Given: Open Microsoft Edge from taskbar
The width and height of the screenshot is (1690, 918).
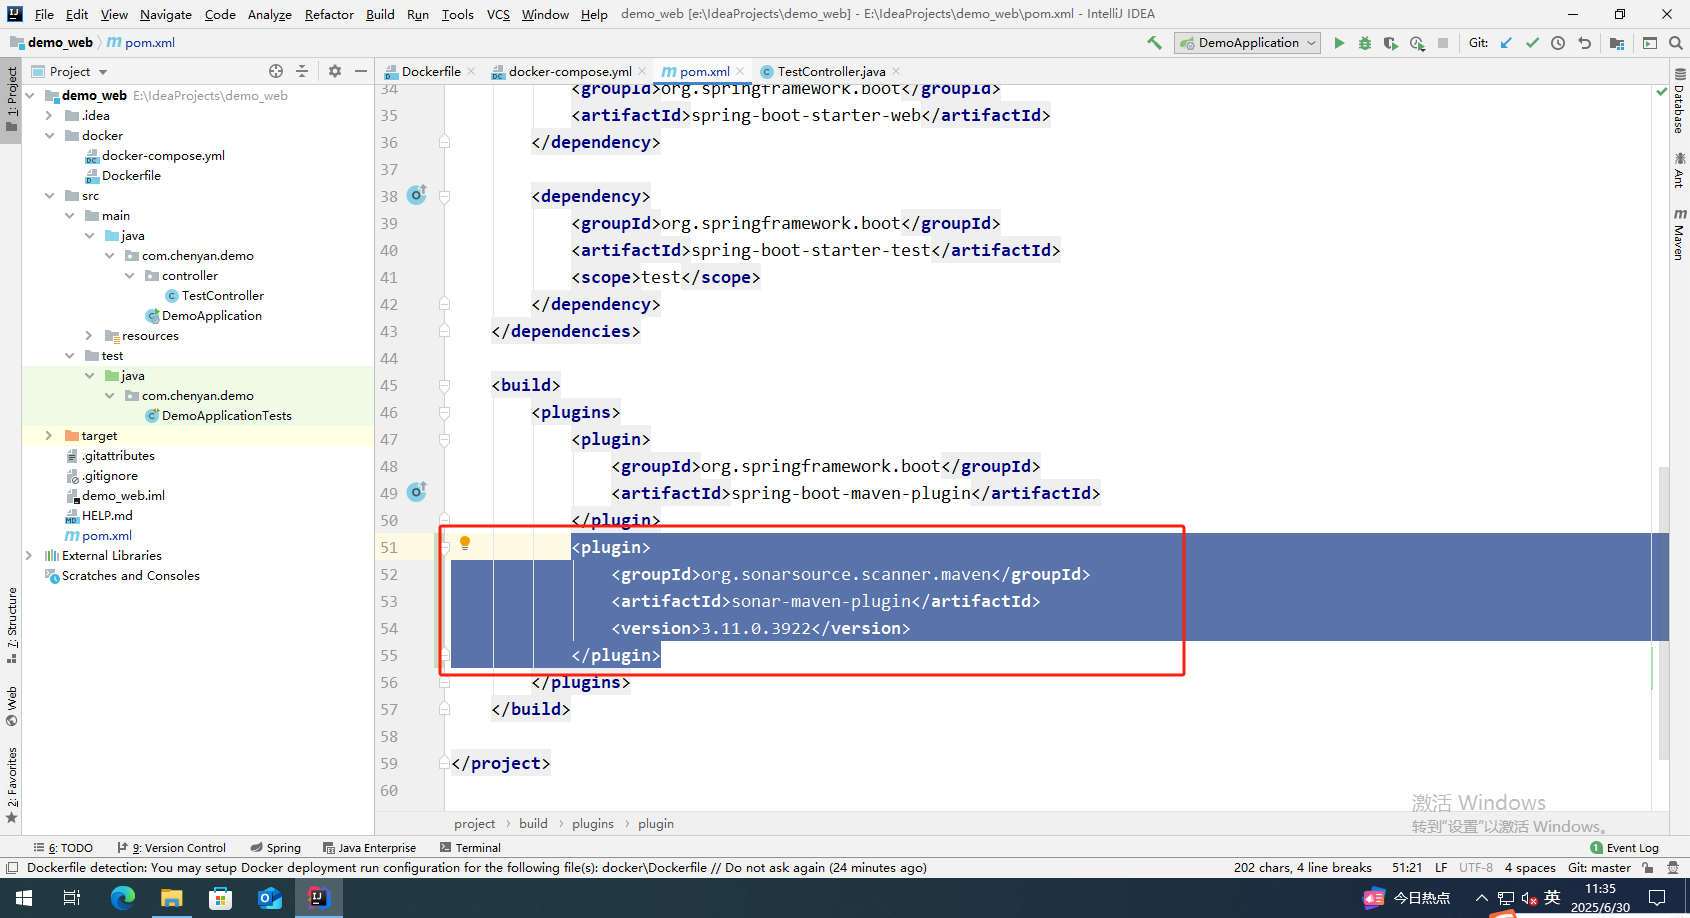Looking at the screenshot, I should tap(122, 898).
